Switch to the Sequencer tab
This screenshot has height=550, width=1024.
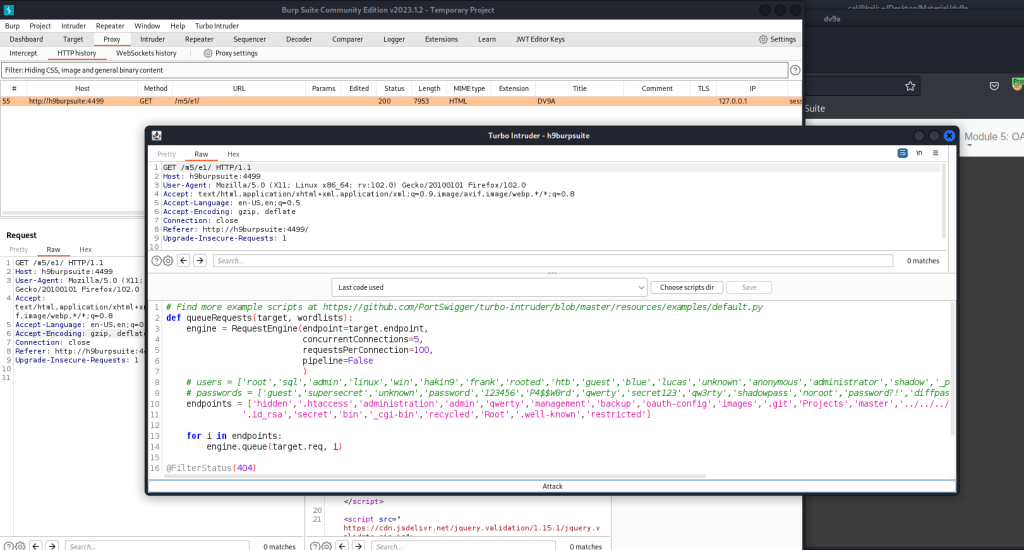pos(249,39)
